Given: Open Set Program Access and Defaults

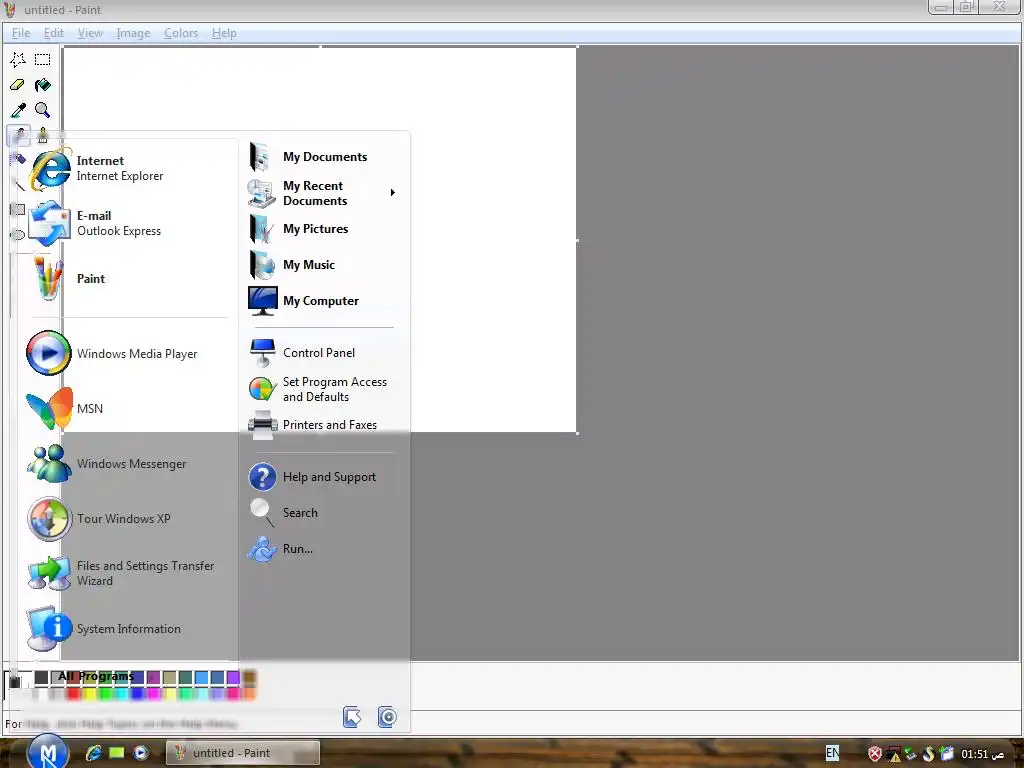Looking at the screenshot, I should coord(323,389).
